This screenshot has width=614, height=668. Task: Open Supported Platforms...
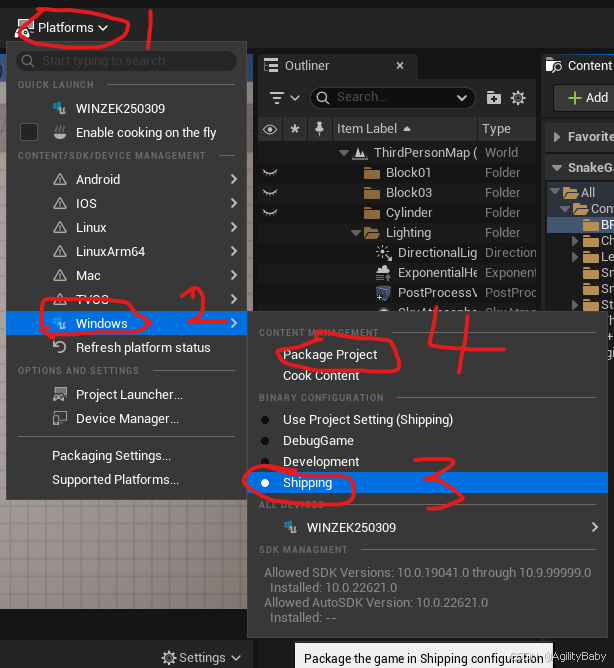coord(115,480)
